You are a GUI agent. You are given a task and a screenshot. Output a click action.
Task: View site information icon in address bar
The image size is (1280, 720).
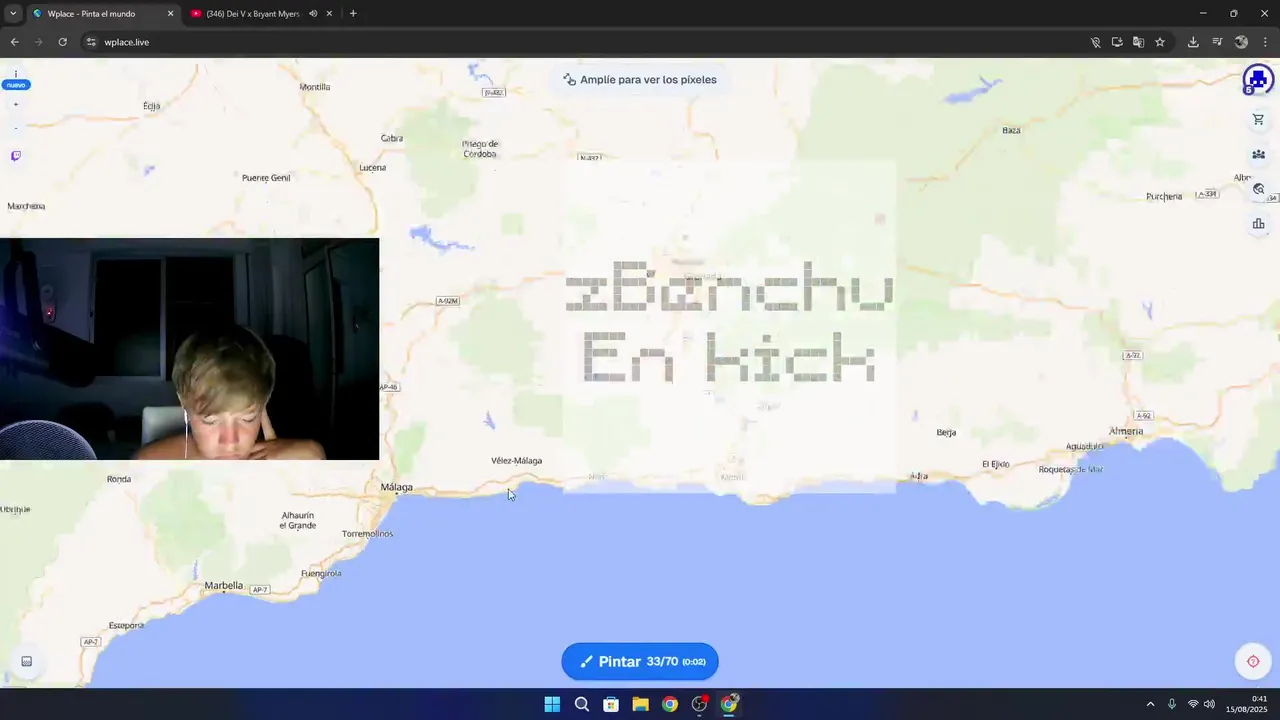tap(91, 42)
